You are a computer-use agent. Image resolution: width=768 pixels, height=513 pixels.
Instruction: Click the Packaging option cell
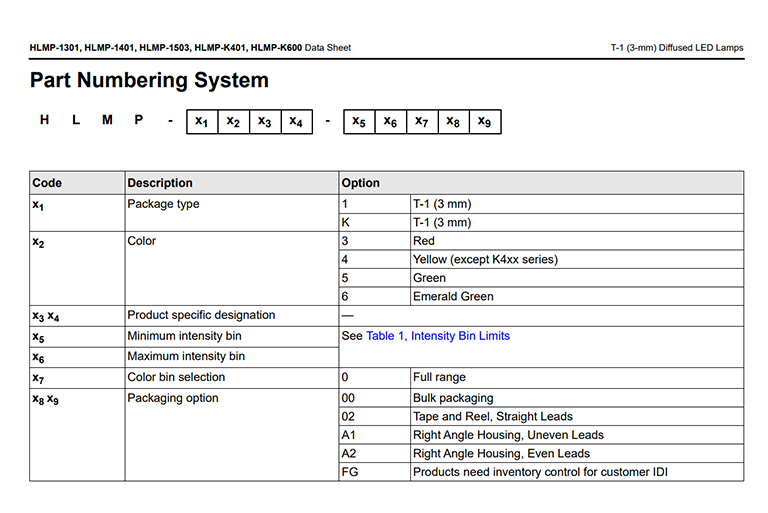click(232, 435)
